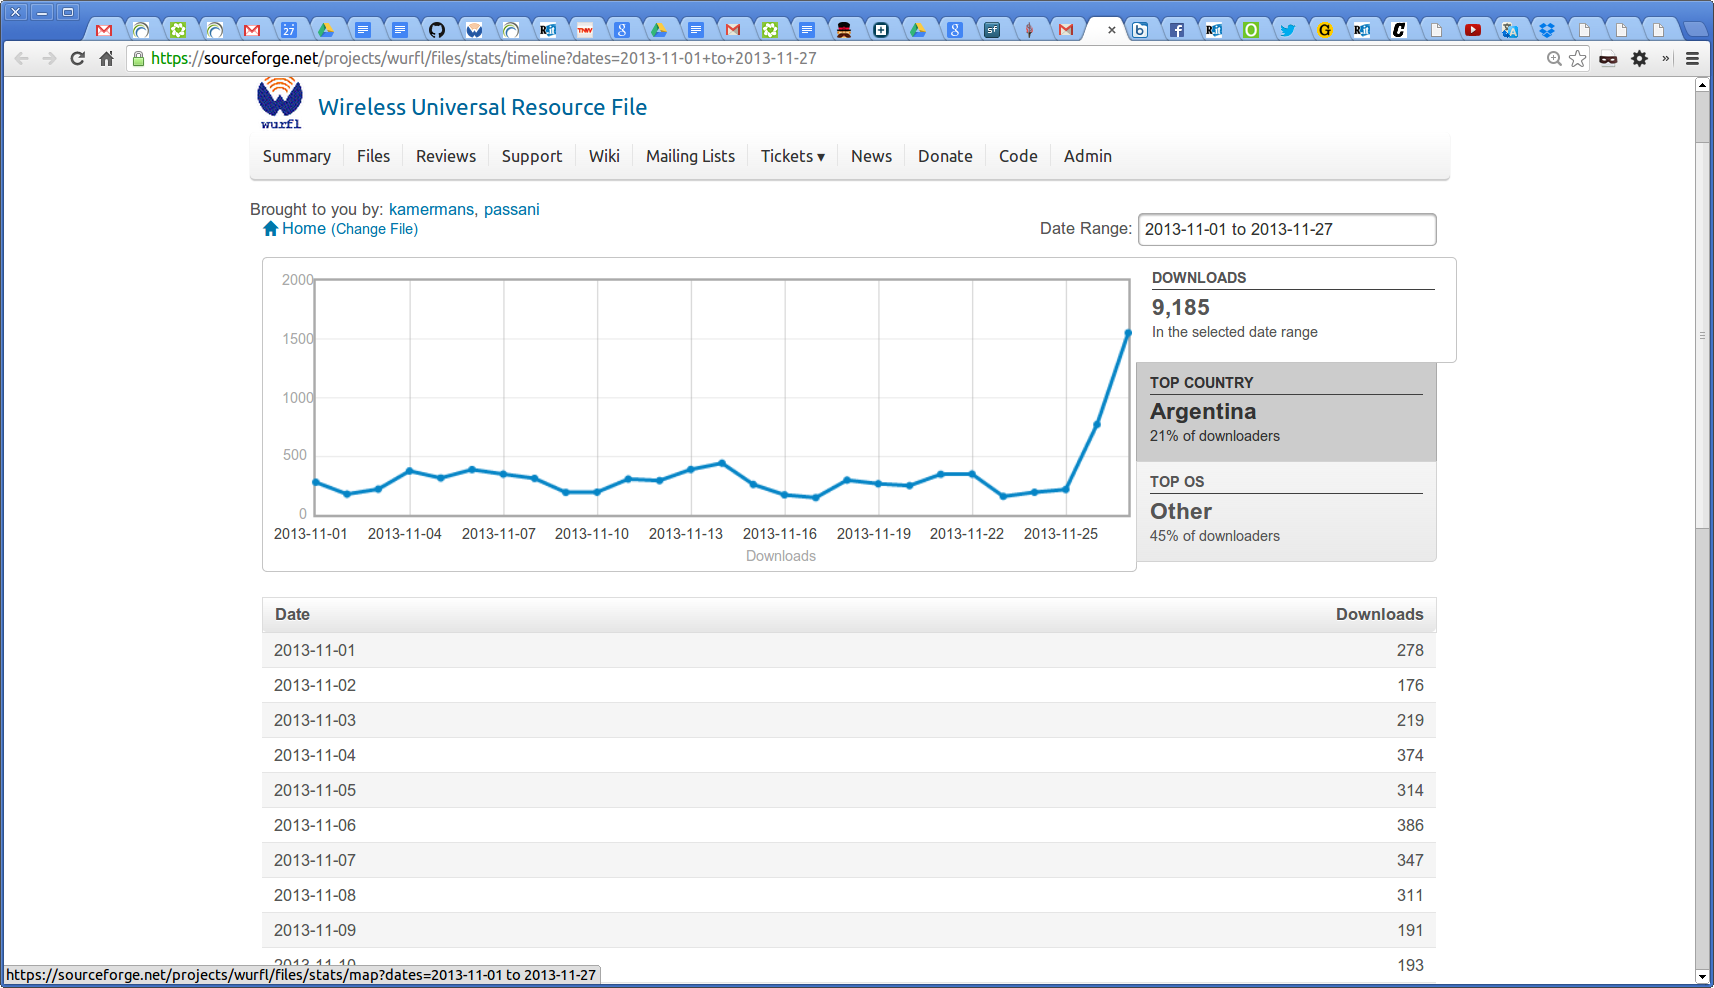Image resolution: width=1714 pixels, height=988 pixels.
Task: Switch to the Twitter tab
Action: point(1288,30)
